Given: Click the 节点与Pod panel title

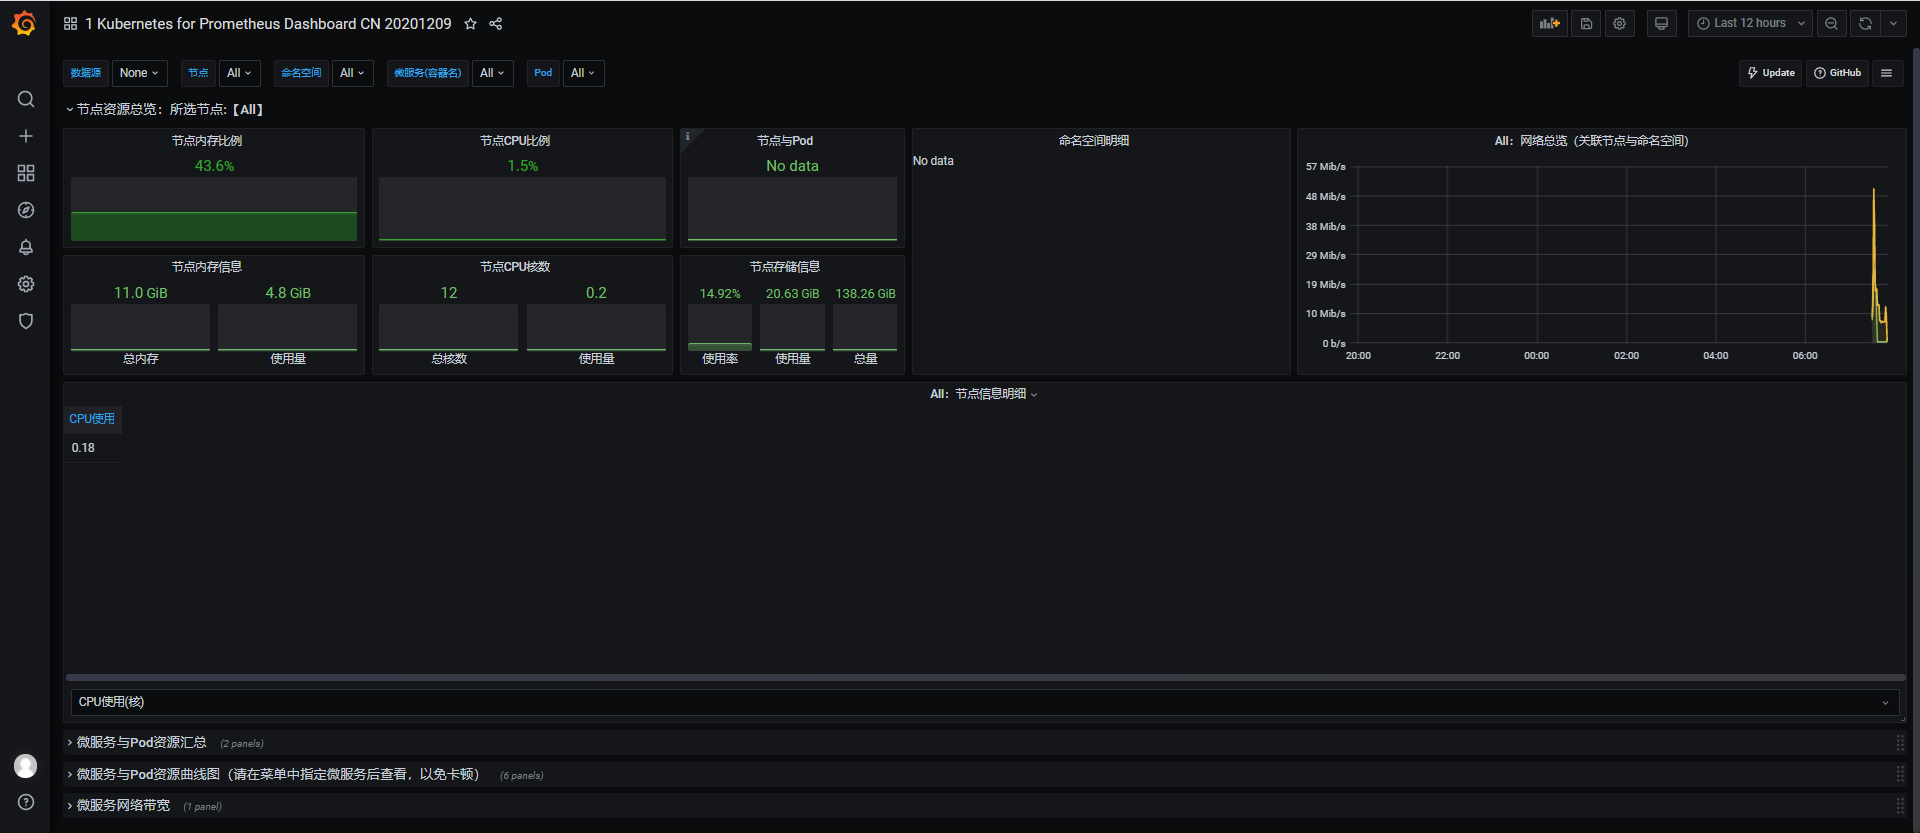Looking at the screenshot, I should tap(785, 141).
